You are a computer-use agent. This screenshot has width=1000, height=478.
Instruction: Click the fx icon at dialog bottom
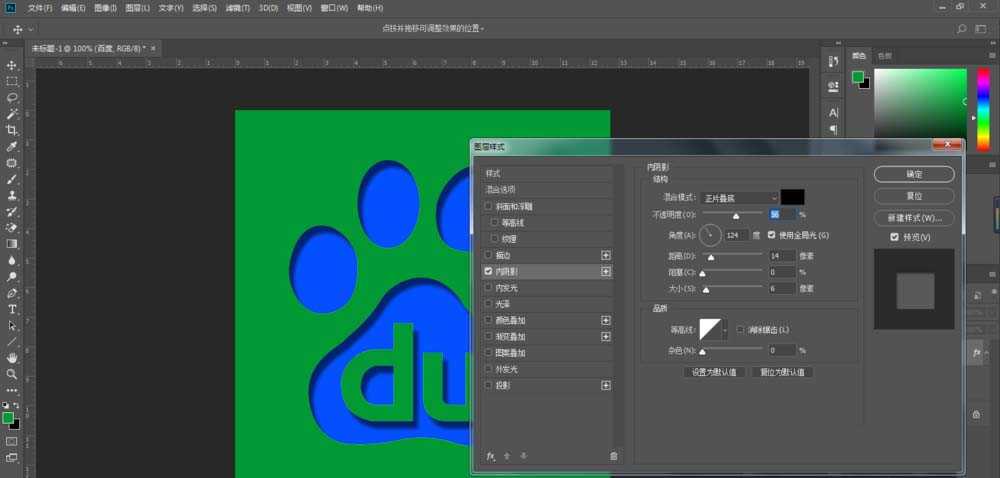click(491, 456)
